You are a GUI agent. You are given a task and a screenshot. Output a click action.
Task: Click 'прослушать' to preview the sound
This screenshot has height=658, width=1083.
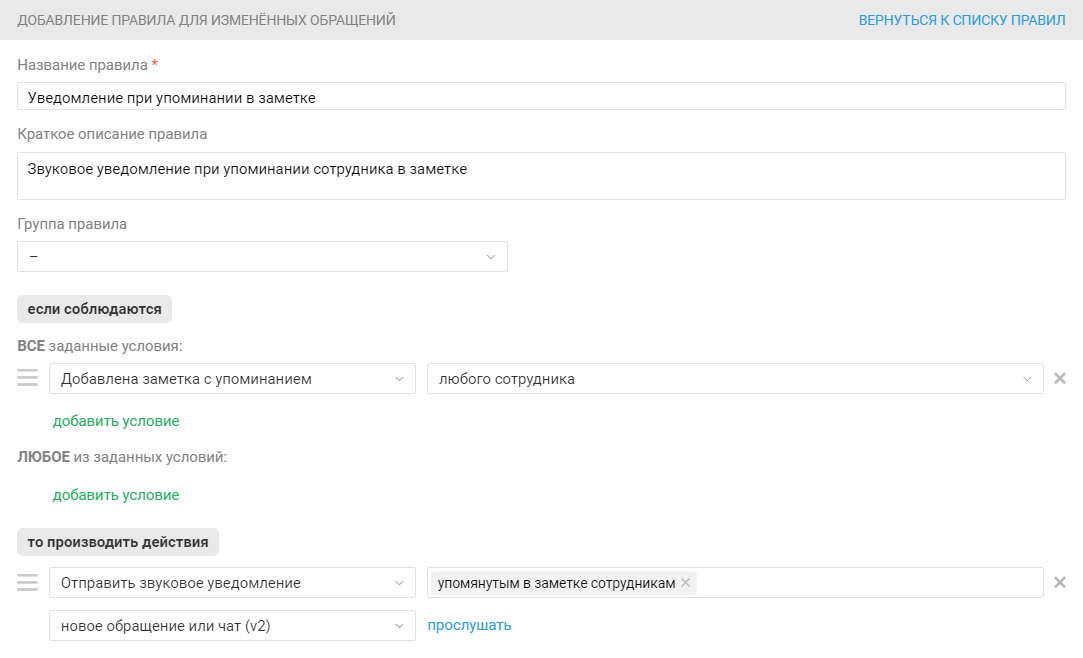click(x=469, y=626)
